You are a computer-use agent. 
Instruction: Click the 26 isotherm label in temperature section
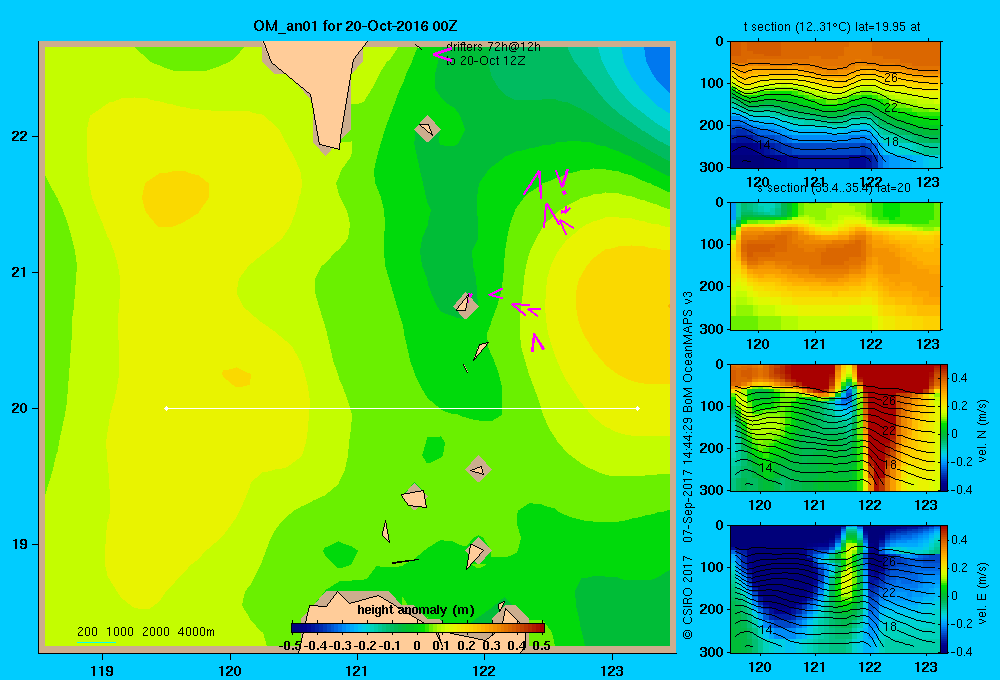(x=891, y=78)
